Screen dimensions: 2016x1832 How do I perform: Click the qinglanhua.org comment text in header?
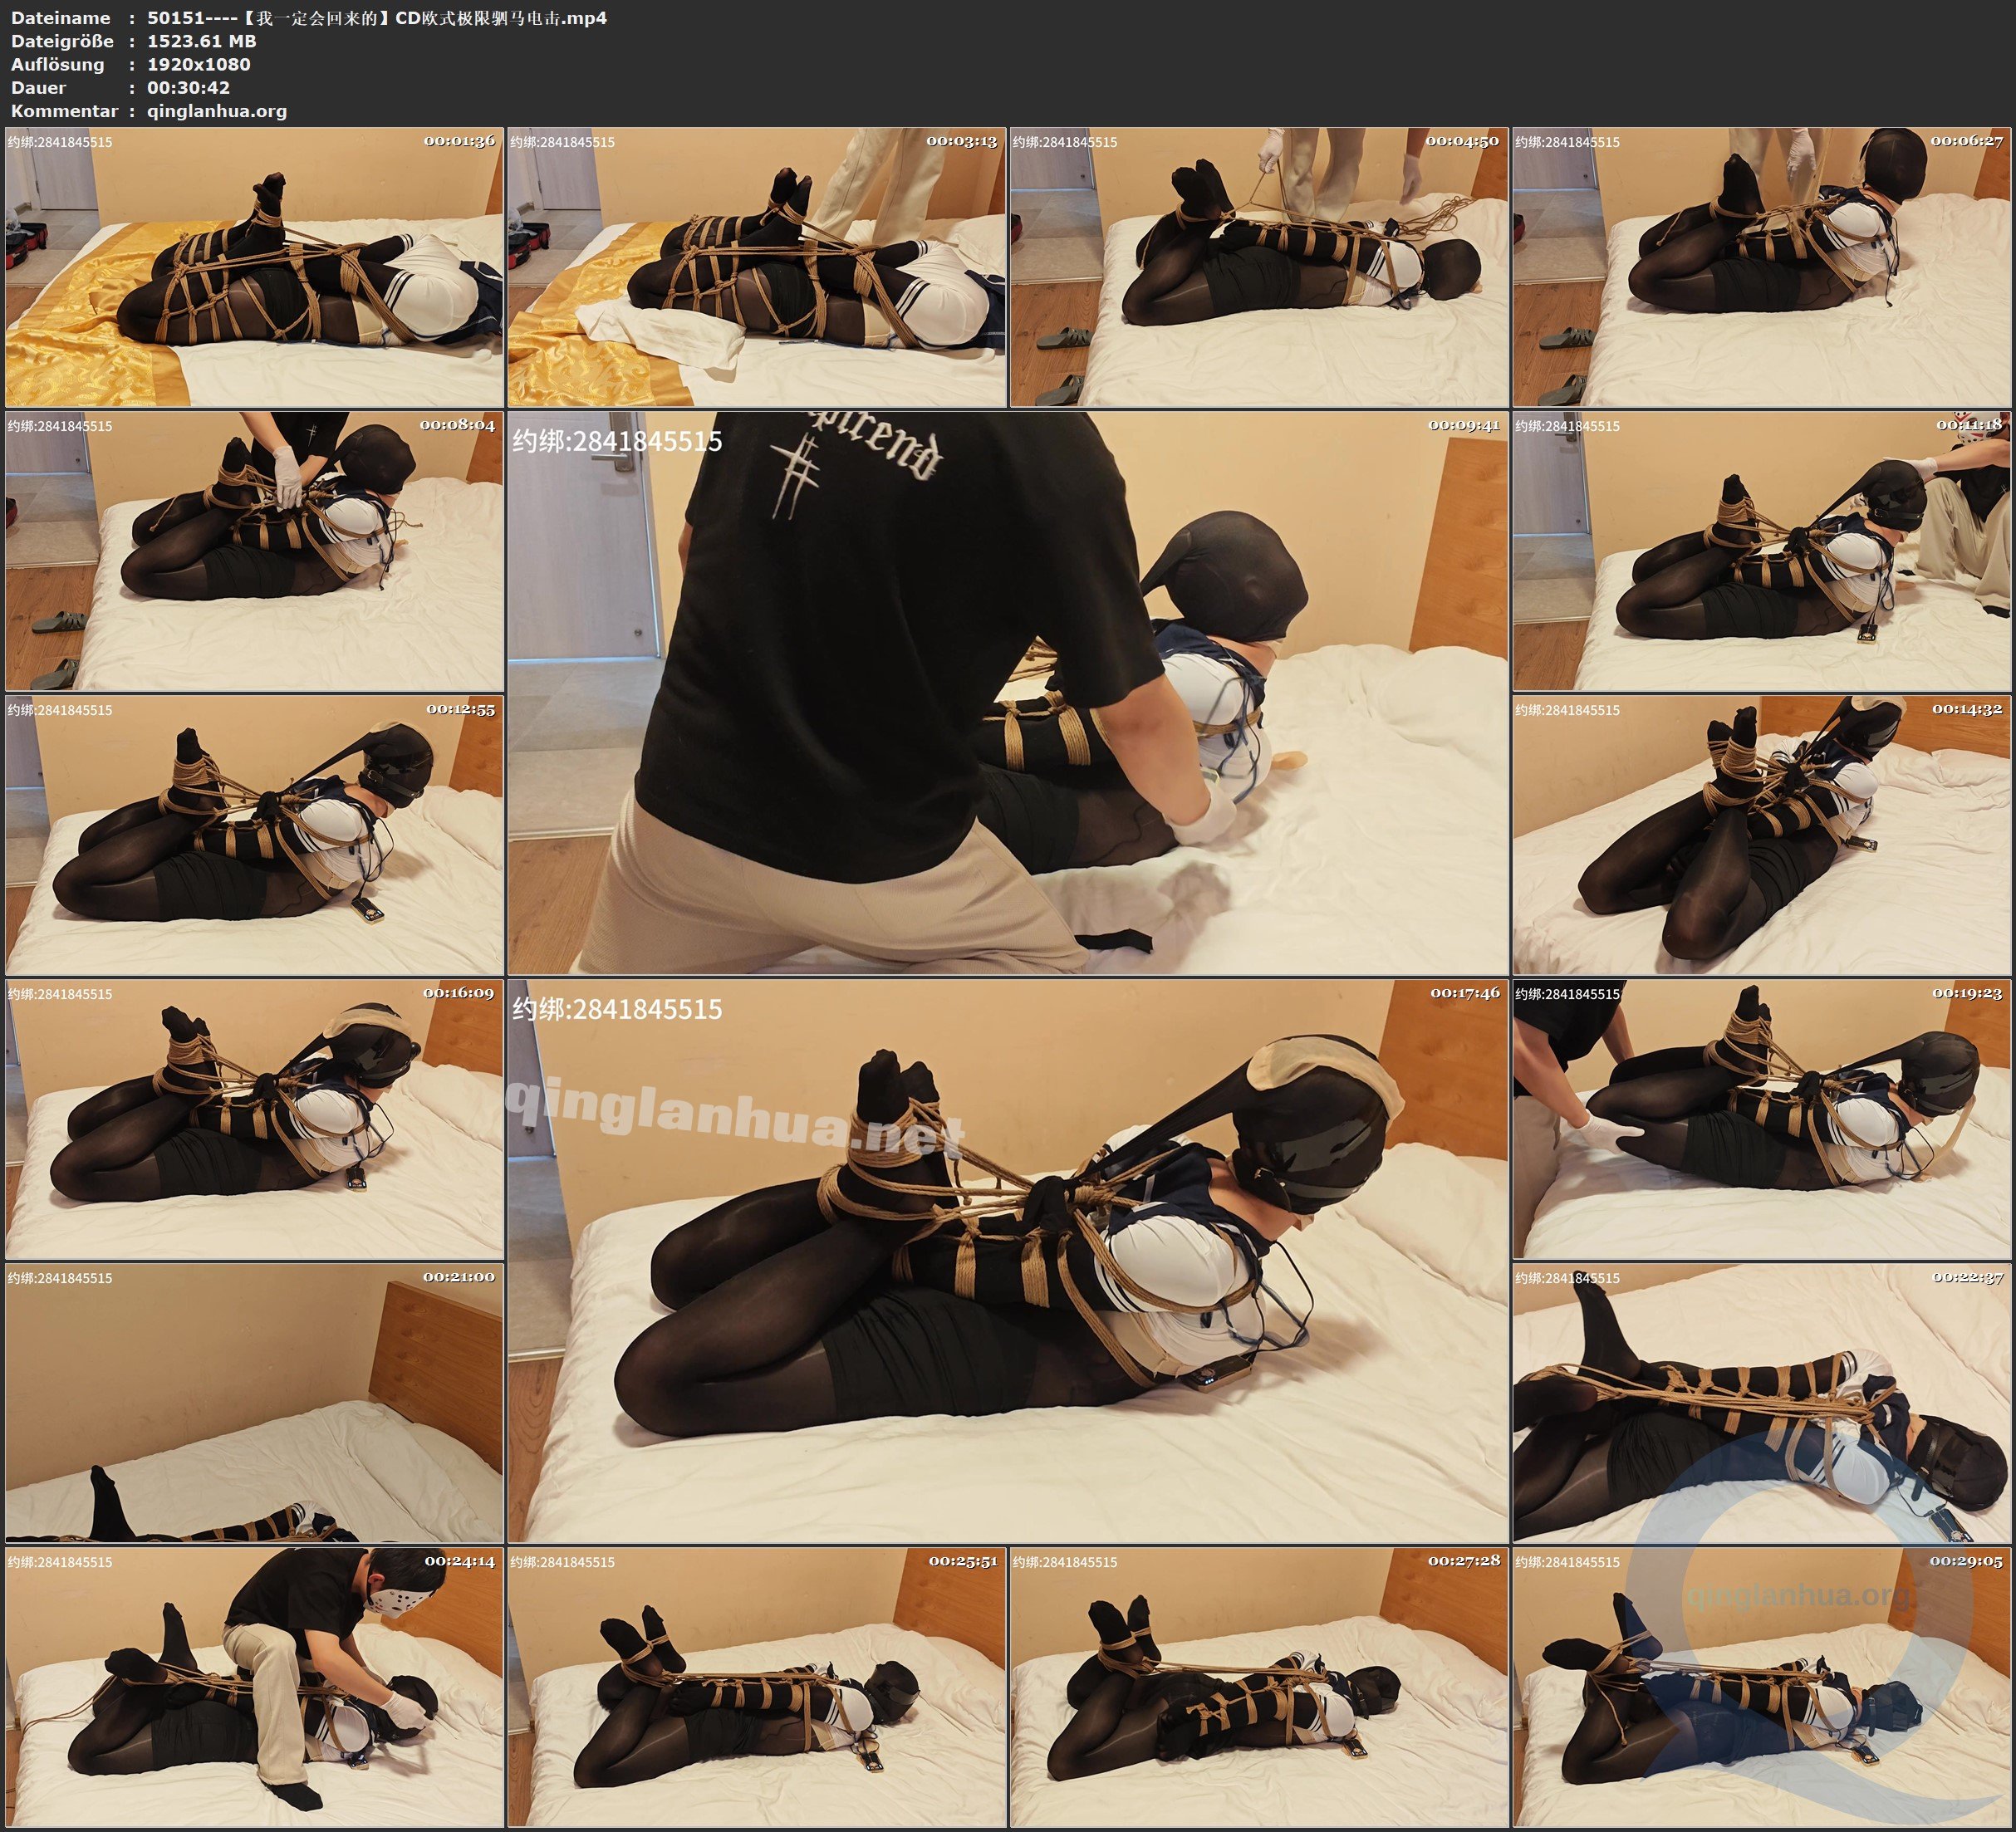tap(217, 111)
